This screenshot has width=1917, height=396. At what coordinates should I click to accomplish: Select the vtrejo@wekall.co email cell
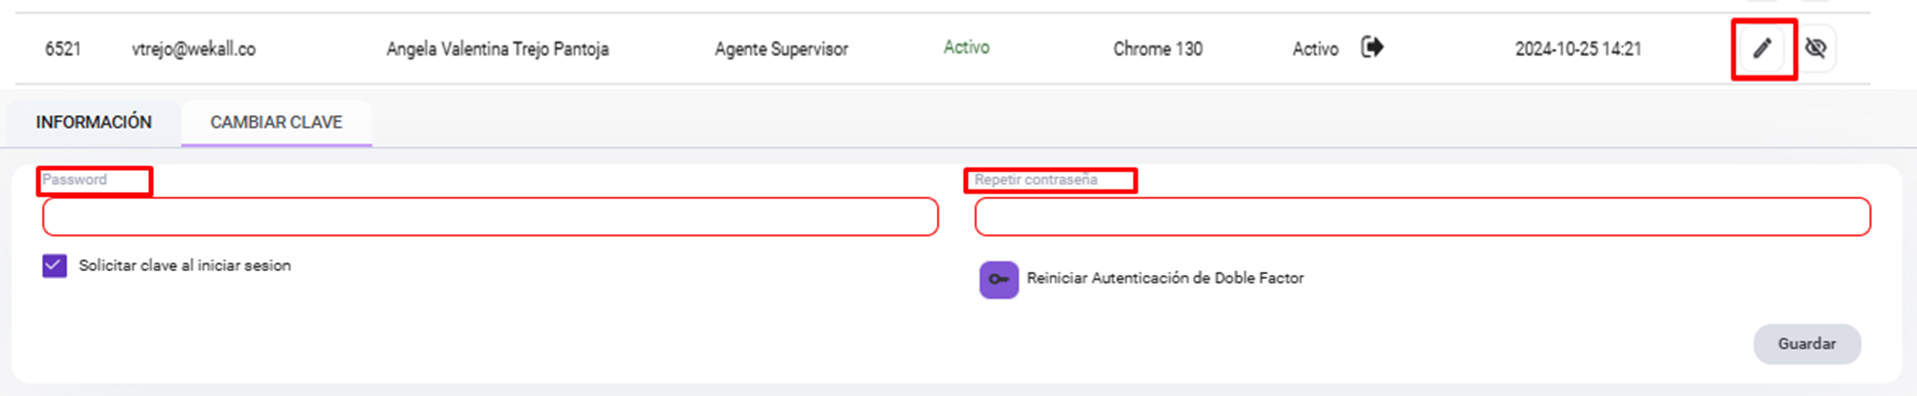[194, 49]
